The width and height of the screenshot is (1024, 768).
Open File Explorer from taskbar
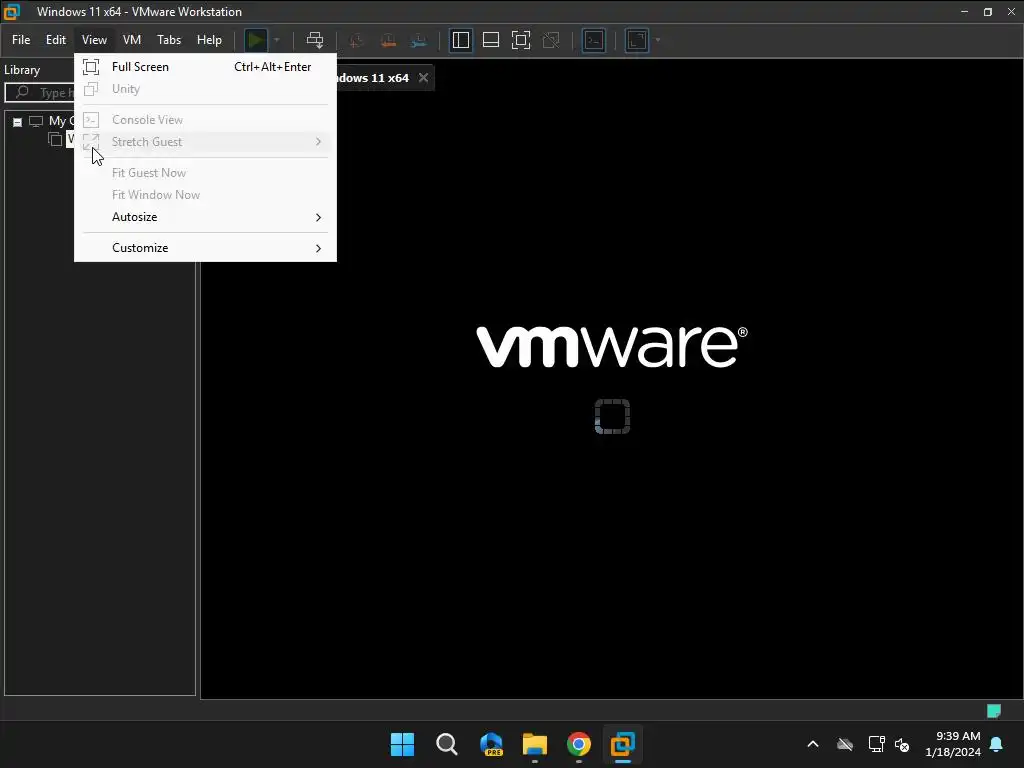(535, 744)
